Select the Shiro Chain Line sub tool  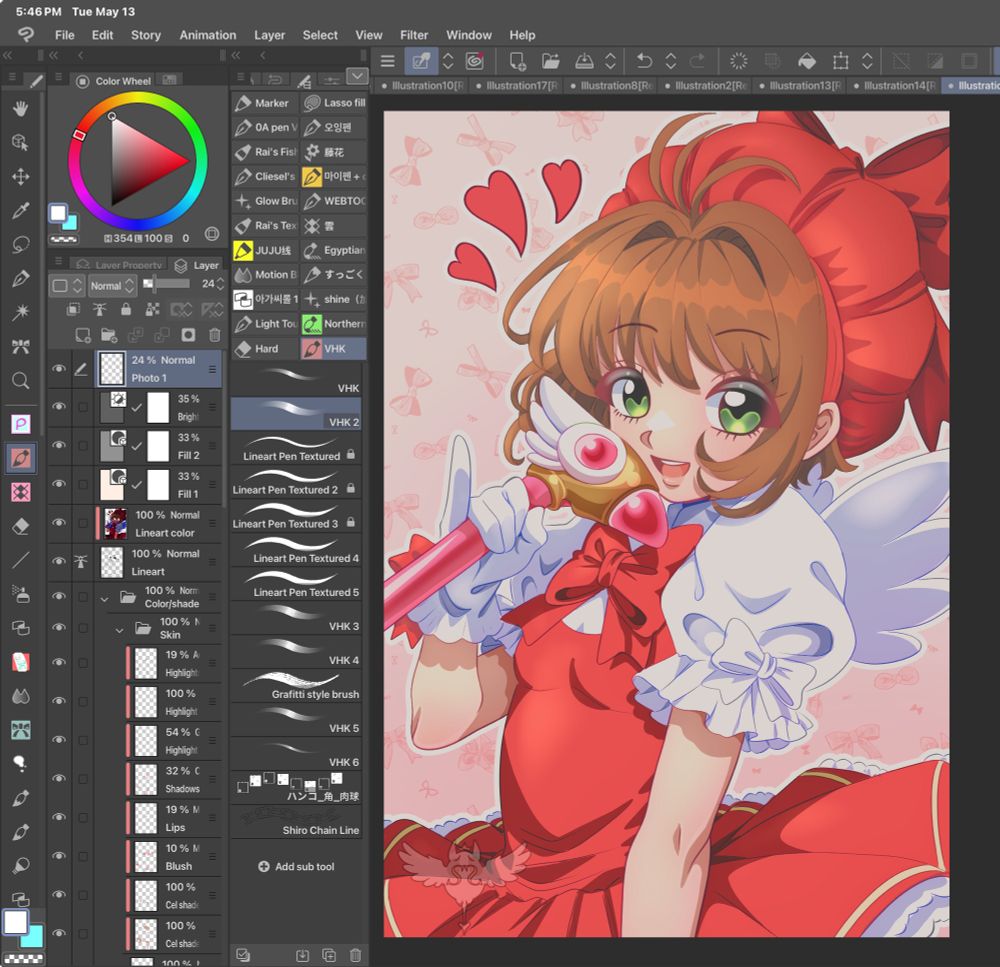pos(297,823)
